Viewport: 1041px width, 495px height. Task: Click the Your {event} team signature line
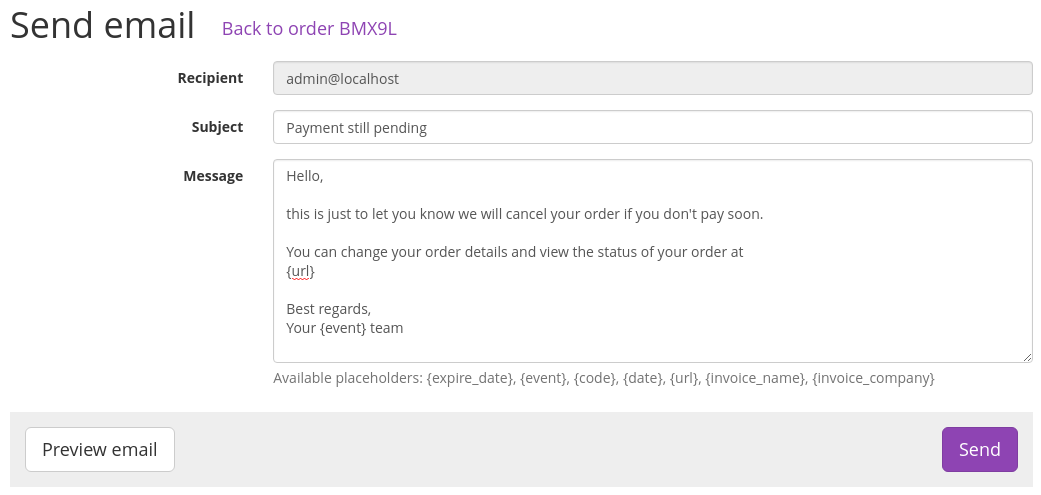tap(344, 327)
